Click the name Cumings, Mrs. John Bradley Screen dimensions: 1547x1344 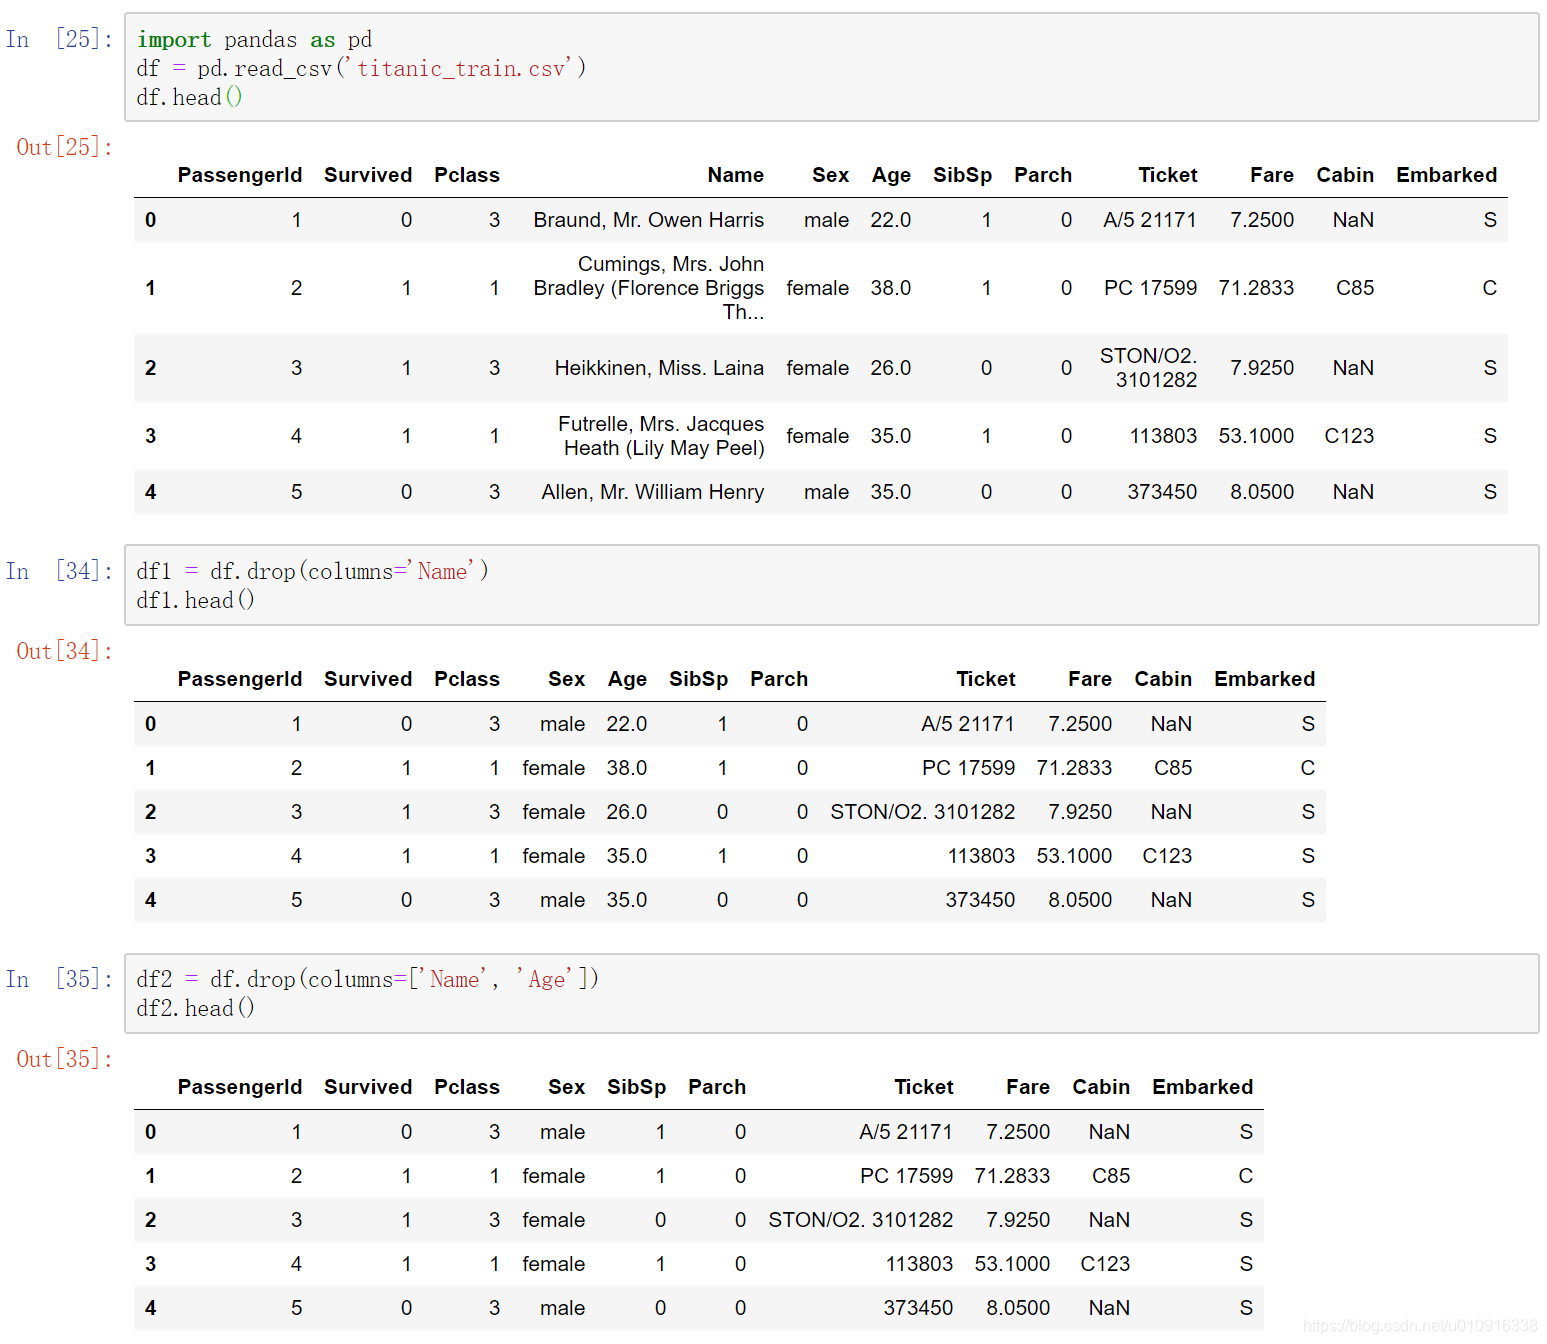(648, 288)
